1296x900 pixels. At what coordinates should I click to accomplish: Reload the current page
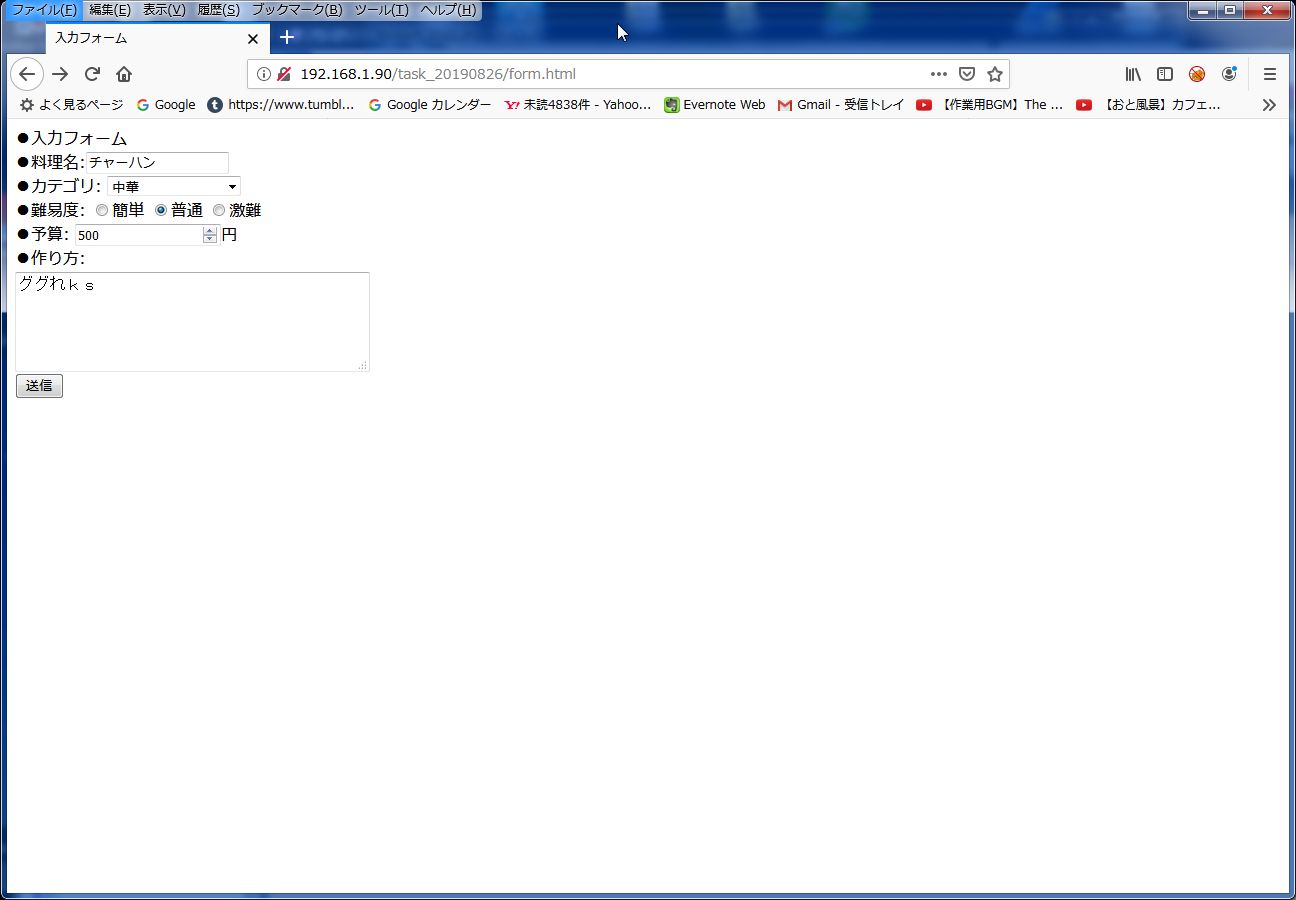click(x=92, y=74)
